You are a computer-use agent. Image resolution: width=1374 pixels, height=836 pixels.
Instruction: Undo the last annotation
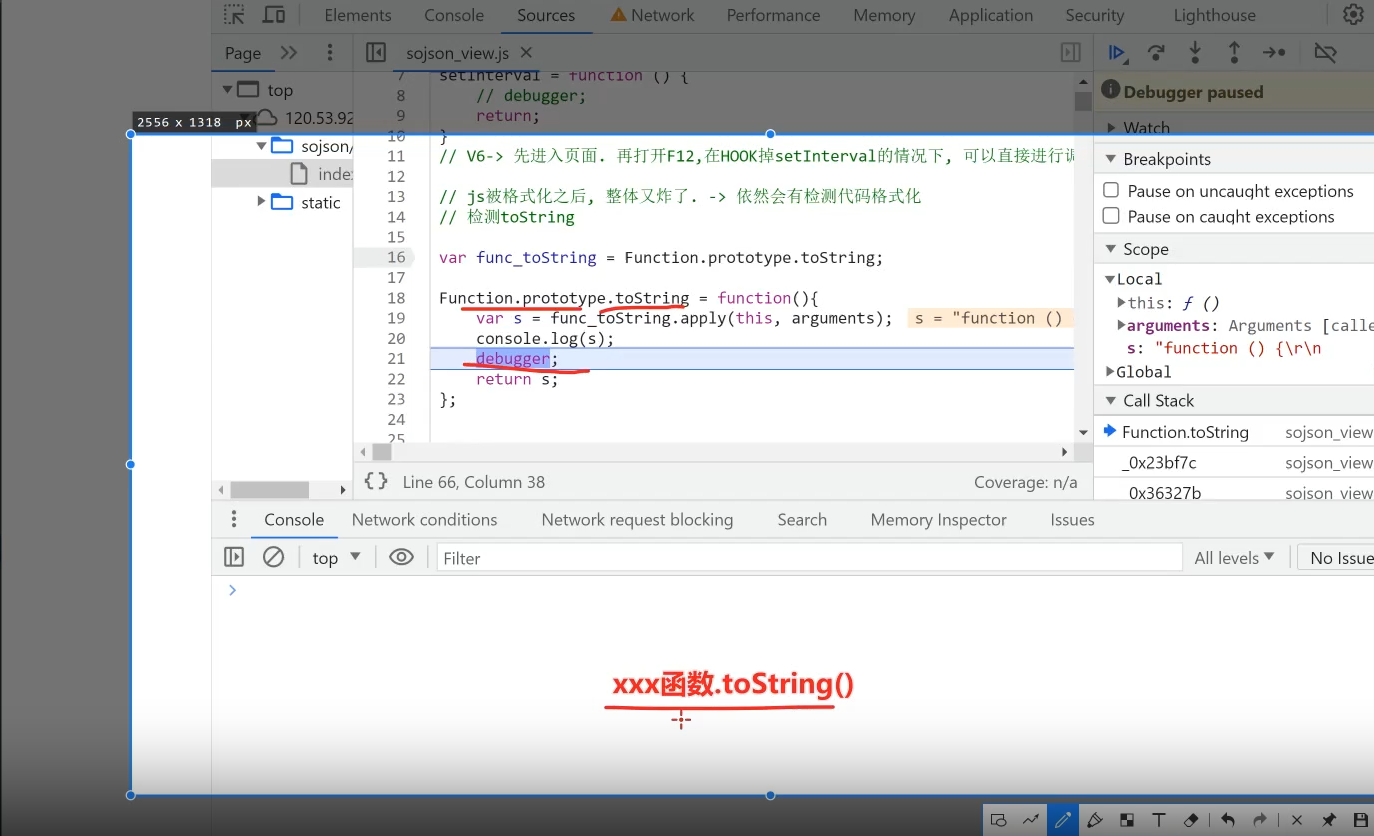[1227, 820]
